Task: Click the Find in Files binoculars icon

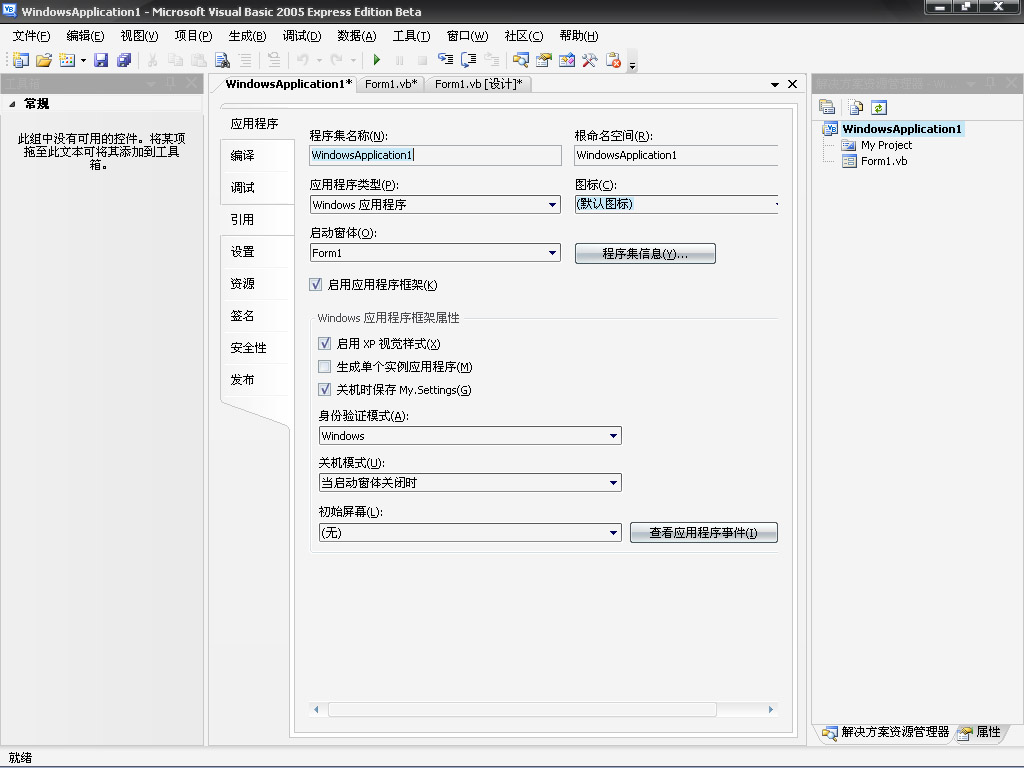Action: coord(223,60)
